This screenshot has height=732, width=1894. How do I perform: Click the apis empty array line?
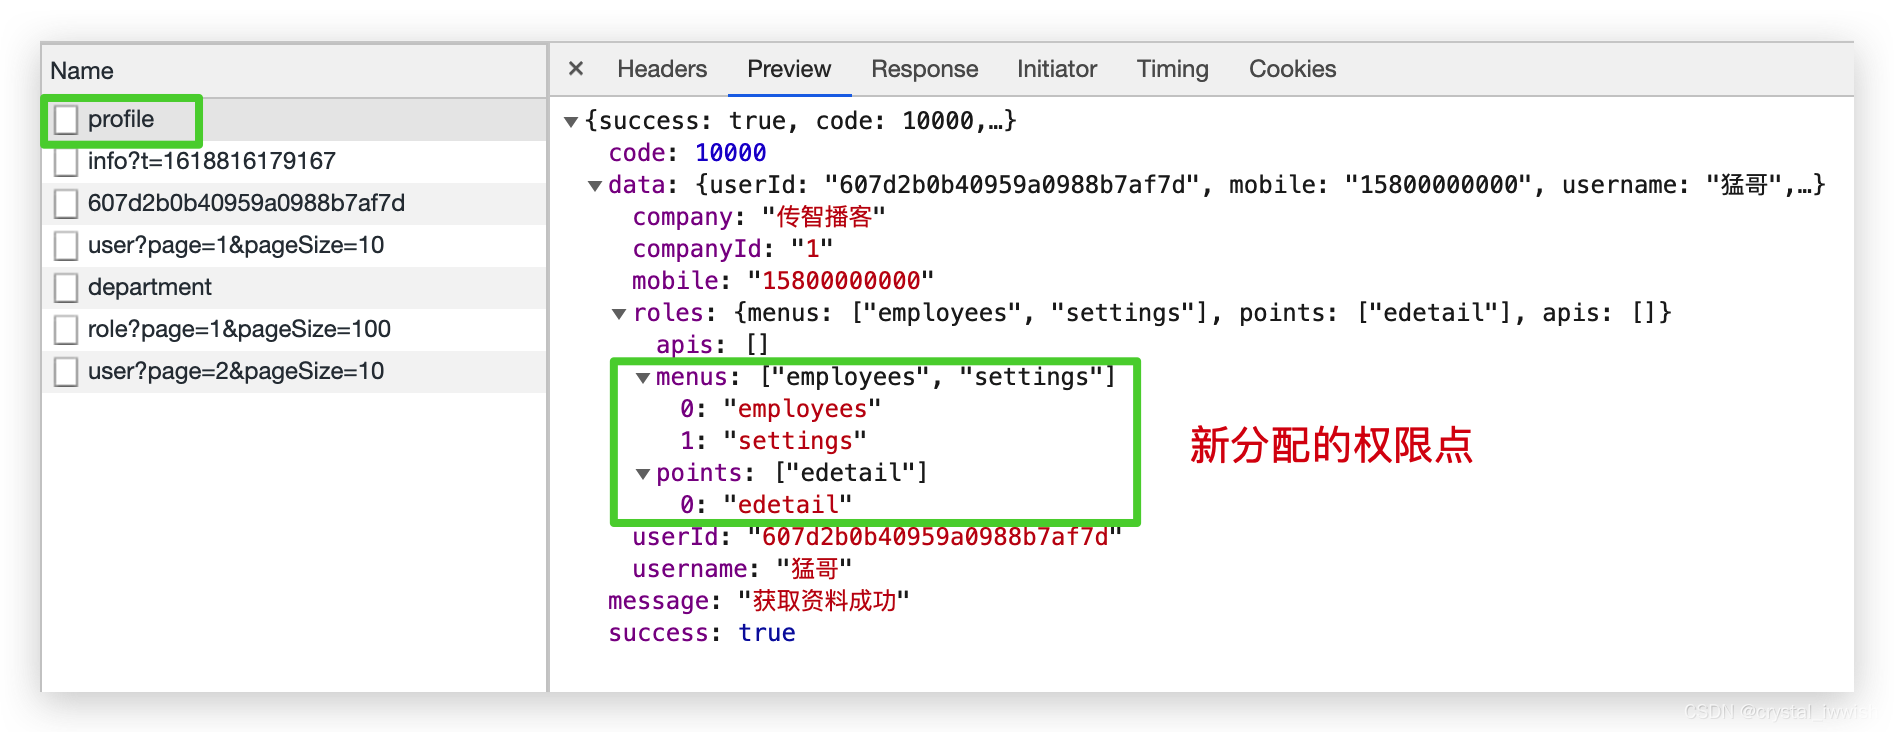713,345
